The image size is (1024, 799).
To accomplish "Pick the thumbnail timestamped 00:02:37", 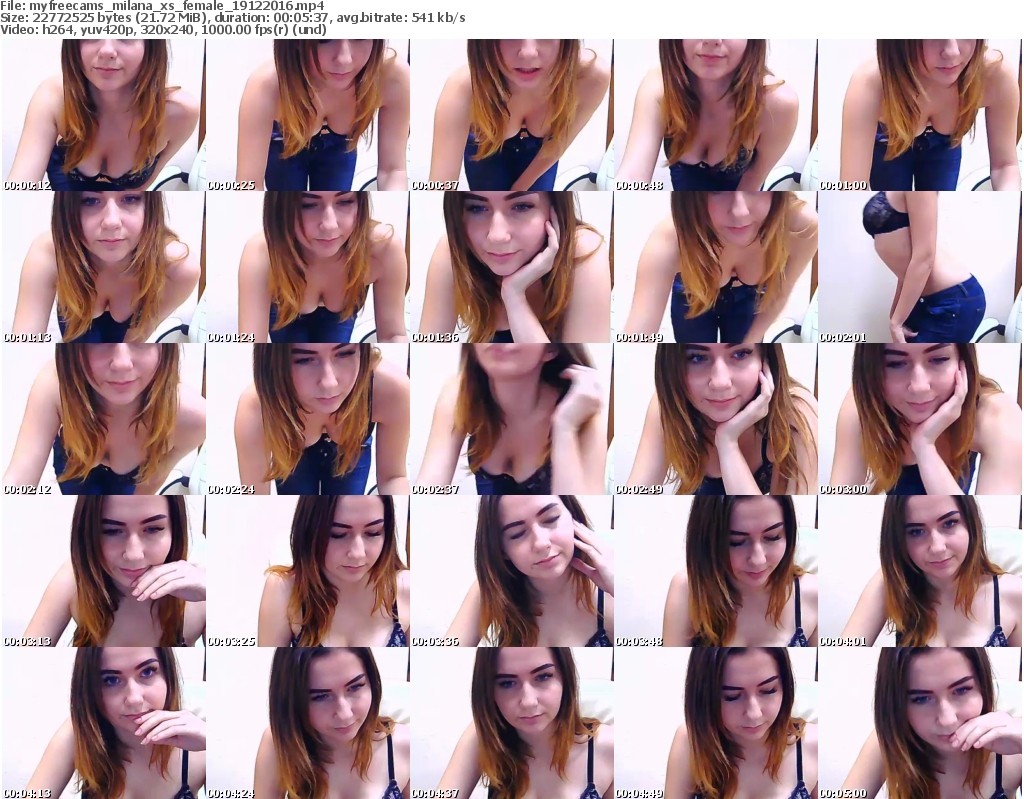I will pyautogui.click(x=511, y=419).
